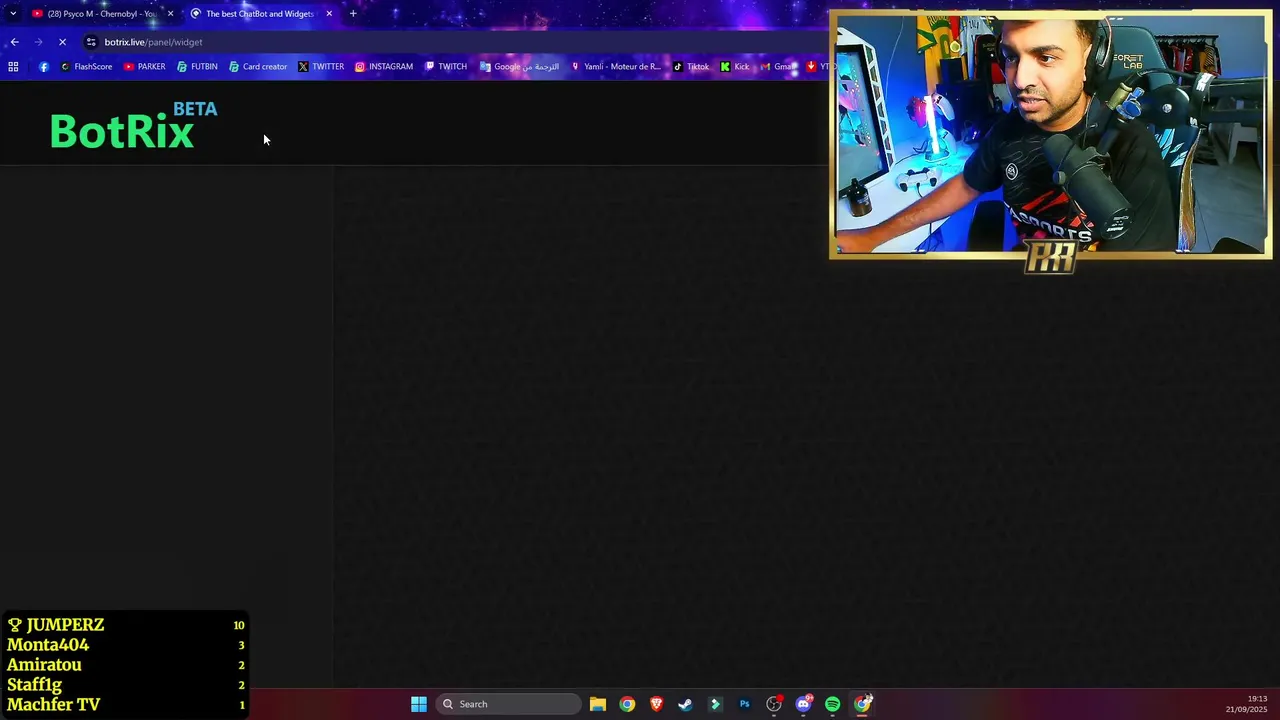Open the apps grid bookmark icon
Image resolution: width=1280 pixels, height=720 pixels.
[x=13, y=67]
